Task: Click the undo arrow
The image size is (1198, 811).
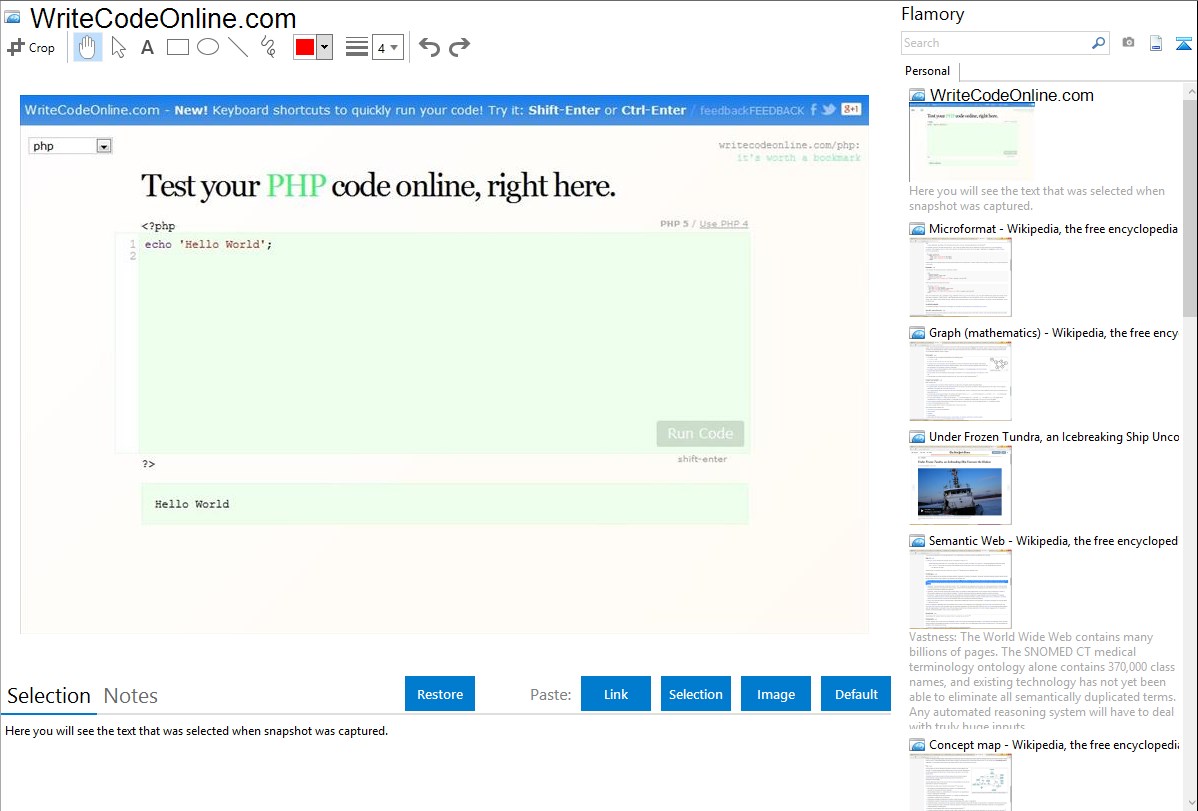Action: pos(429,47)
